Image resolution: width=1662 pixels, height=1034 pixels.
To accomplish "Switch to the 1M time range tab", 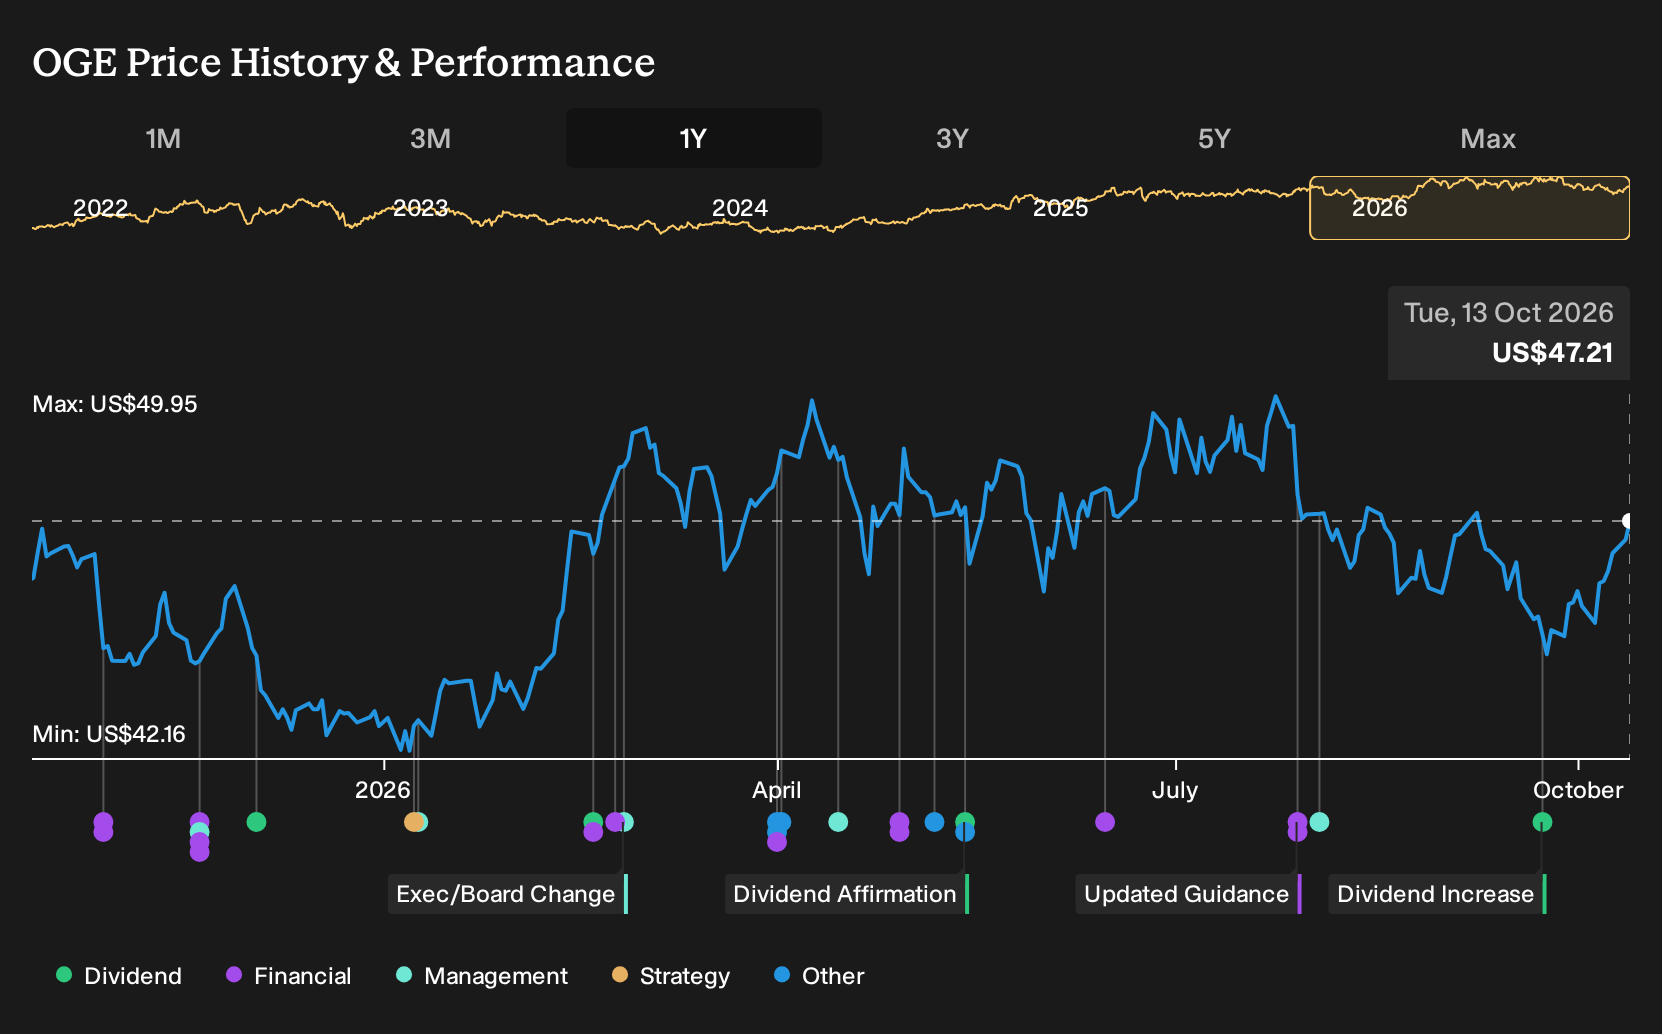I will 163,138.
